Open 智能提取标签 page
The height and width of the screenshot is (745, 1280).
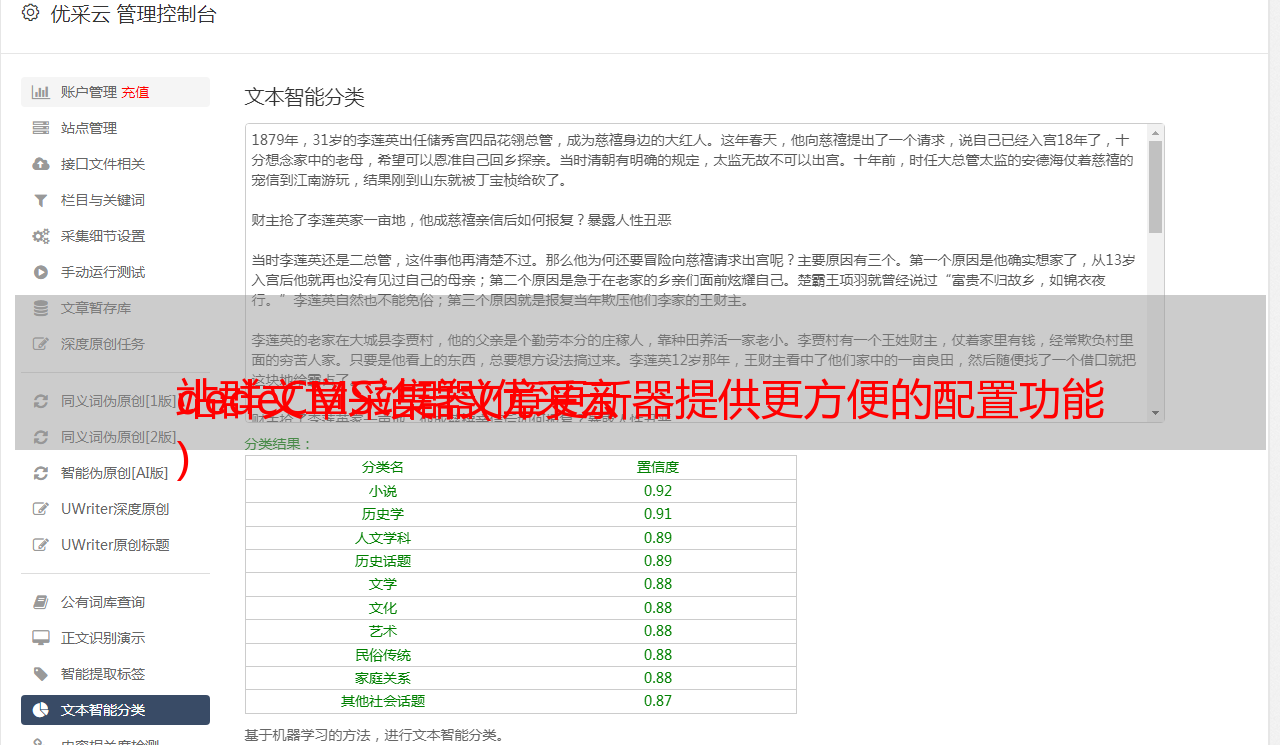(x=115, y=674)
